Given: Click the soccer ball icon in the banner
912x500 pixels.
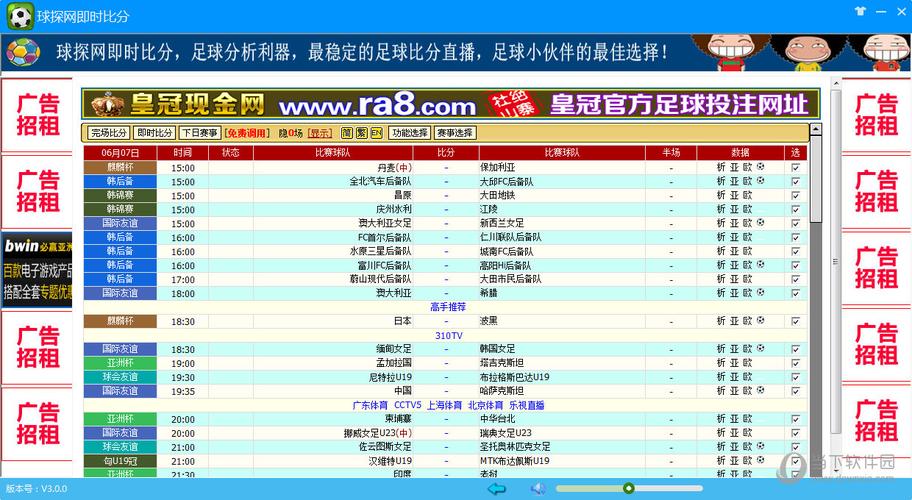Looking at the screenshot, I should (x=23, y=53).
